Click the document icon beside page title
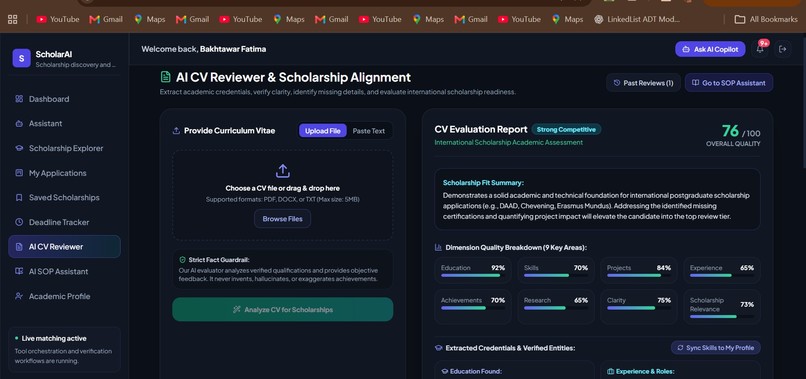This screenshot has width=806, height=379. point(165,77)
